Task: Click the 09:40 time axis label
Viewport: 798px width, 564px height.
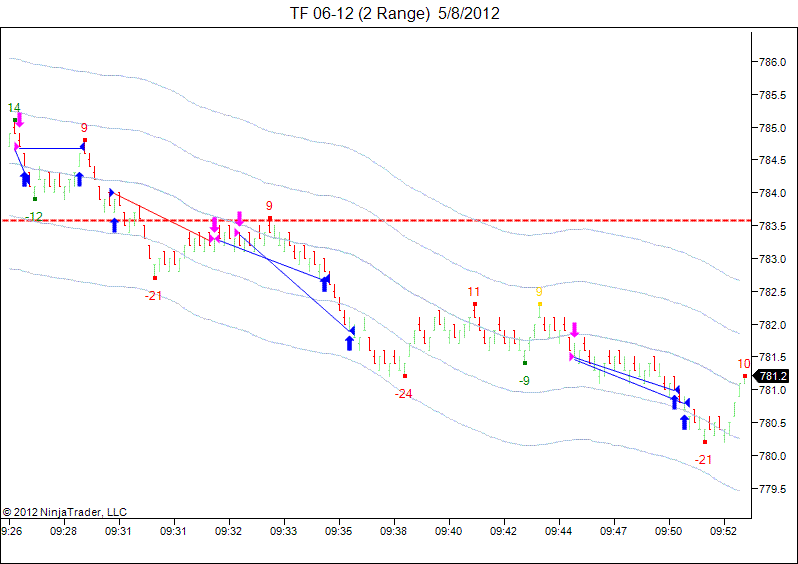Action: pos(448,531)
